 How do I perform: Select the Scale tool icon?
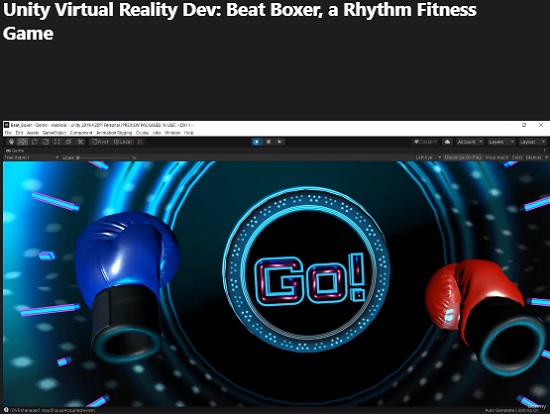coord(46,142)
